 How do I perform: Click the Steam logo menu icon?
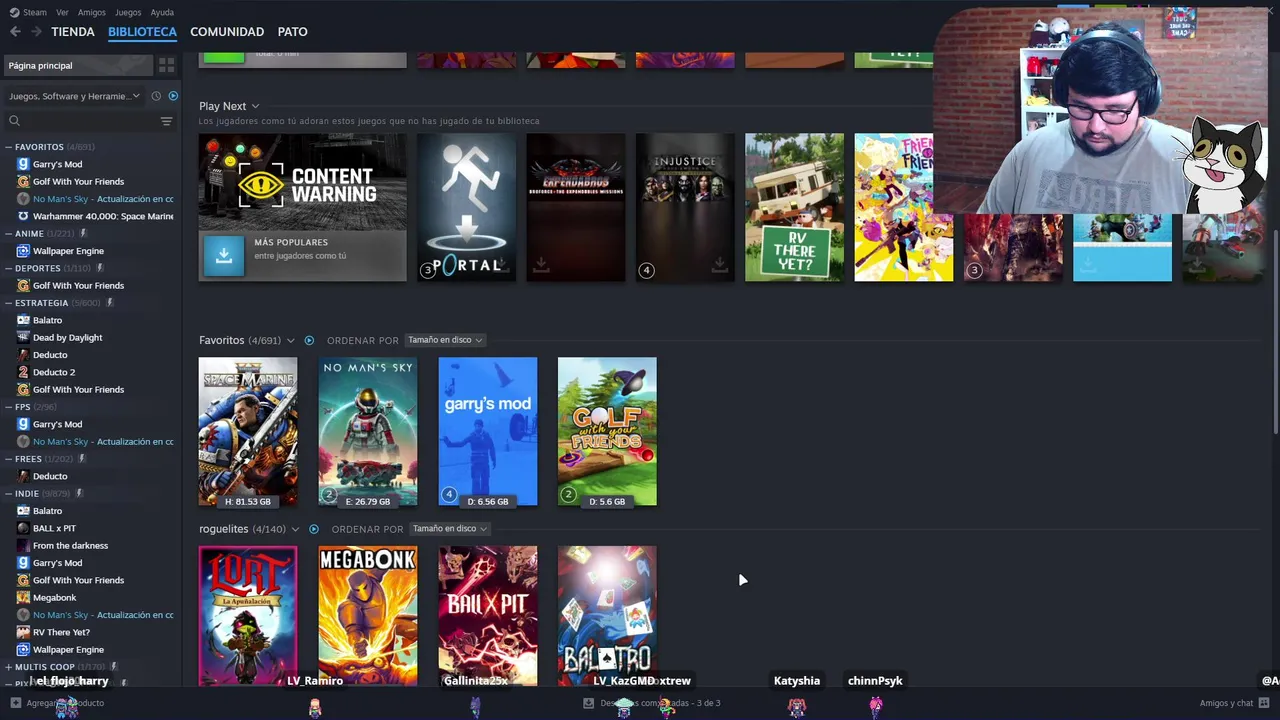tap(14, 12)
